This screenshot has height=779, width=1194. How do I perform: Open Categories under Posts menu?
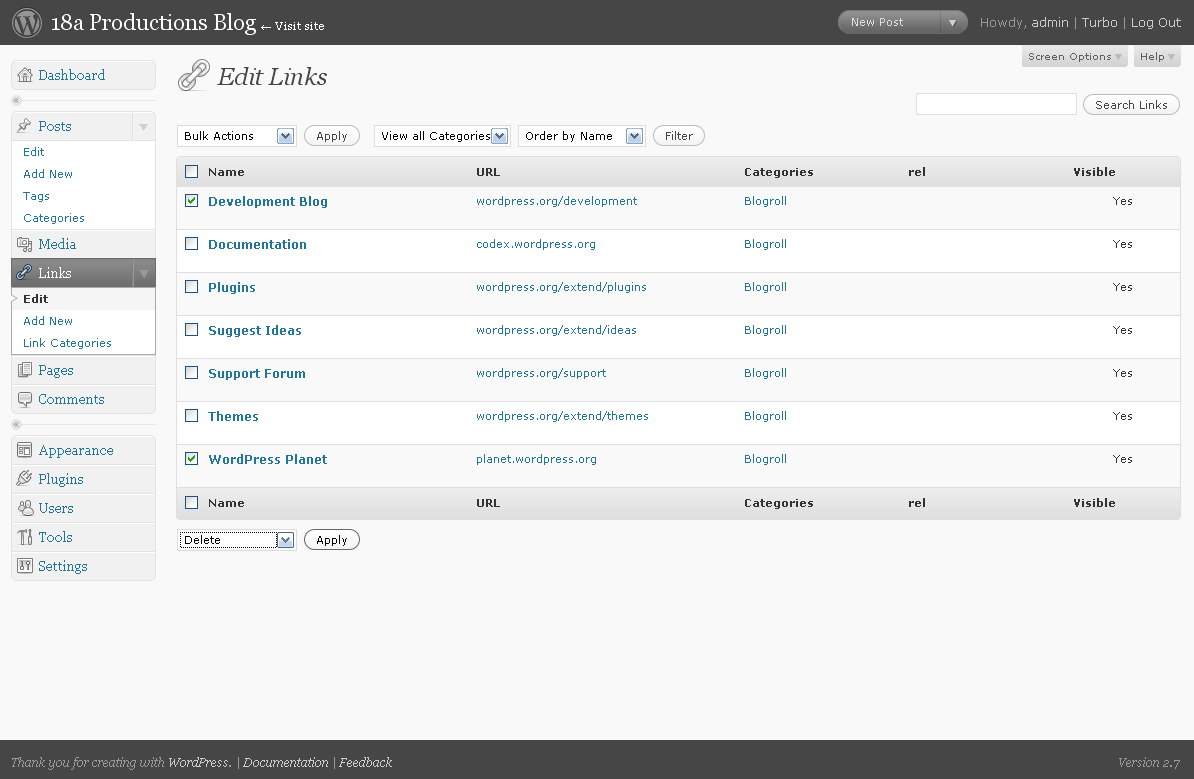tap(53, 219)
